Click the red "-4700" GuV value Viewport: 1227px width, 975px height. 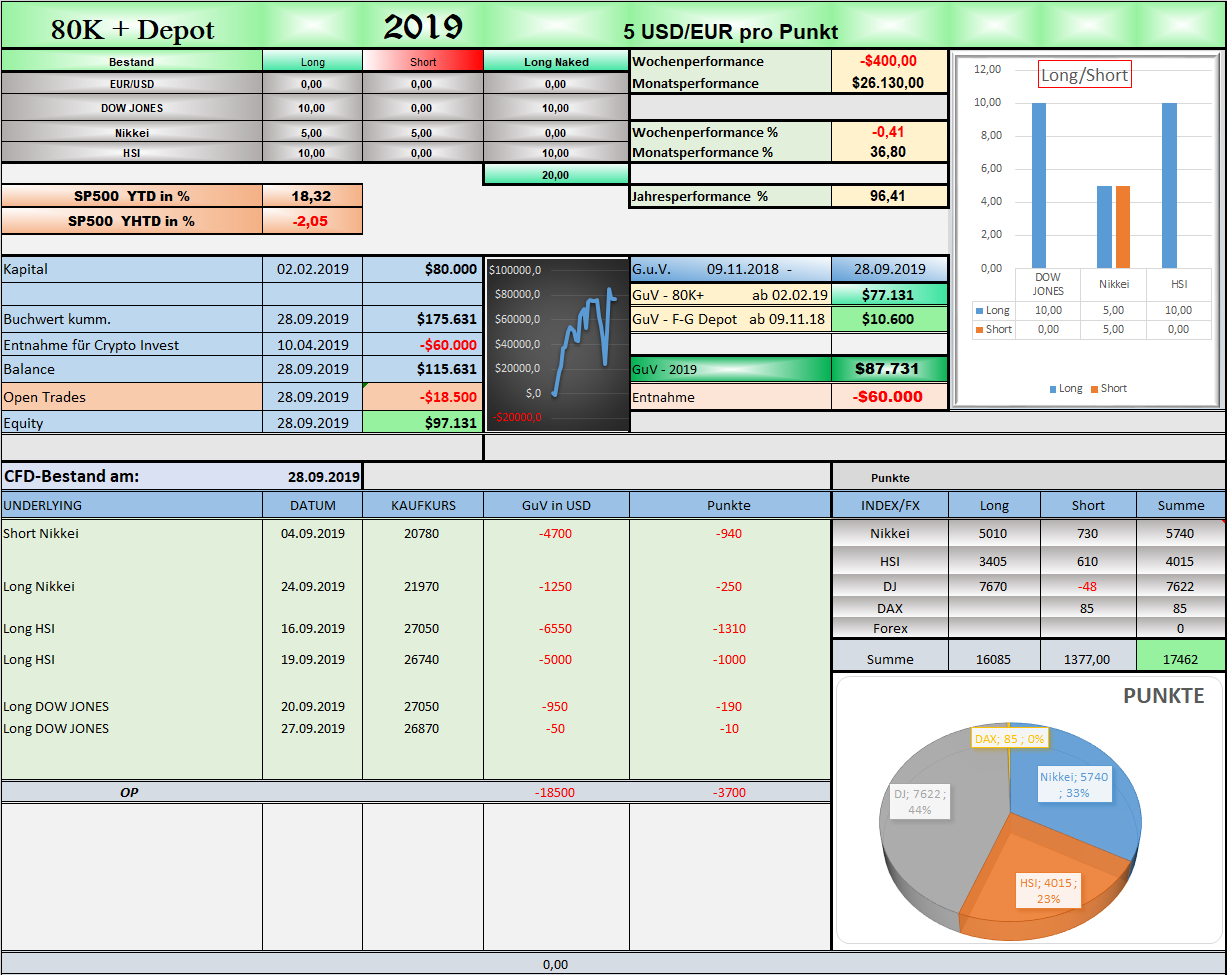tap(555, 533)
